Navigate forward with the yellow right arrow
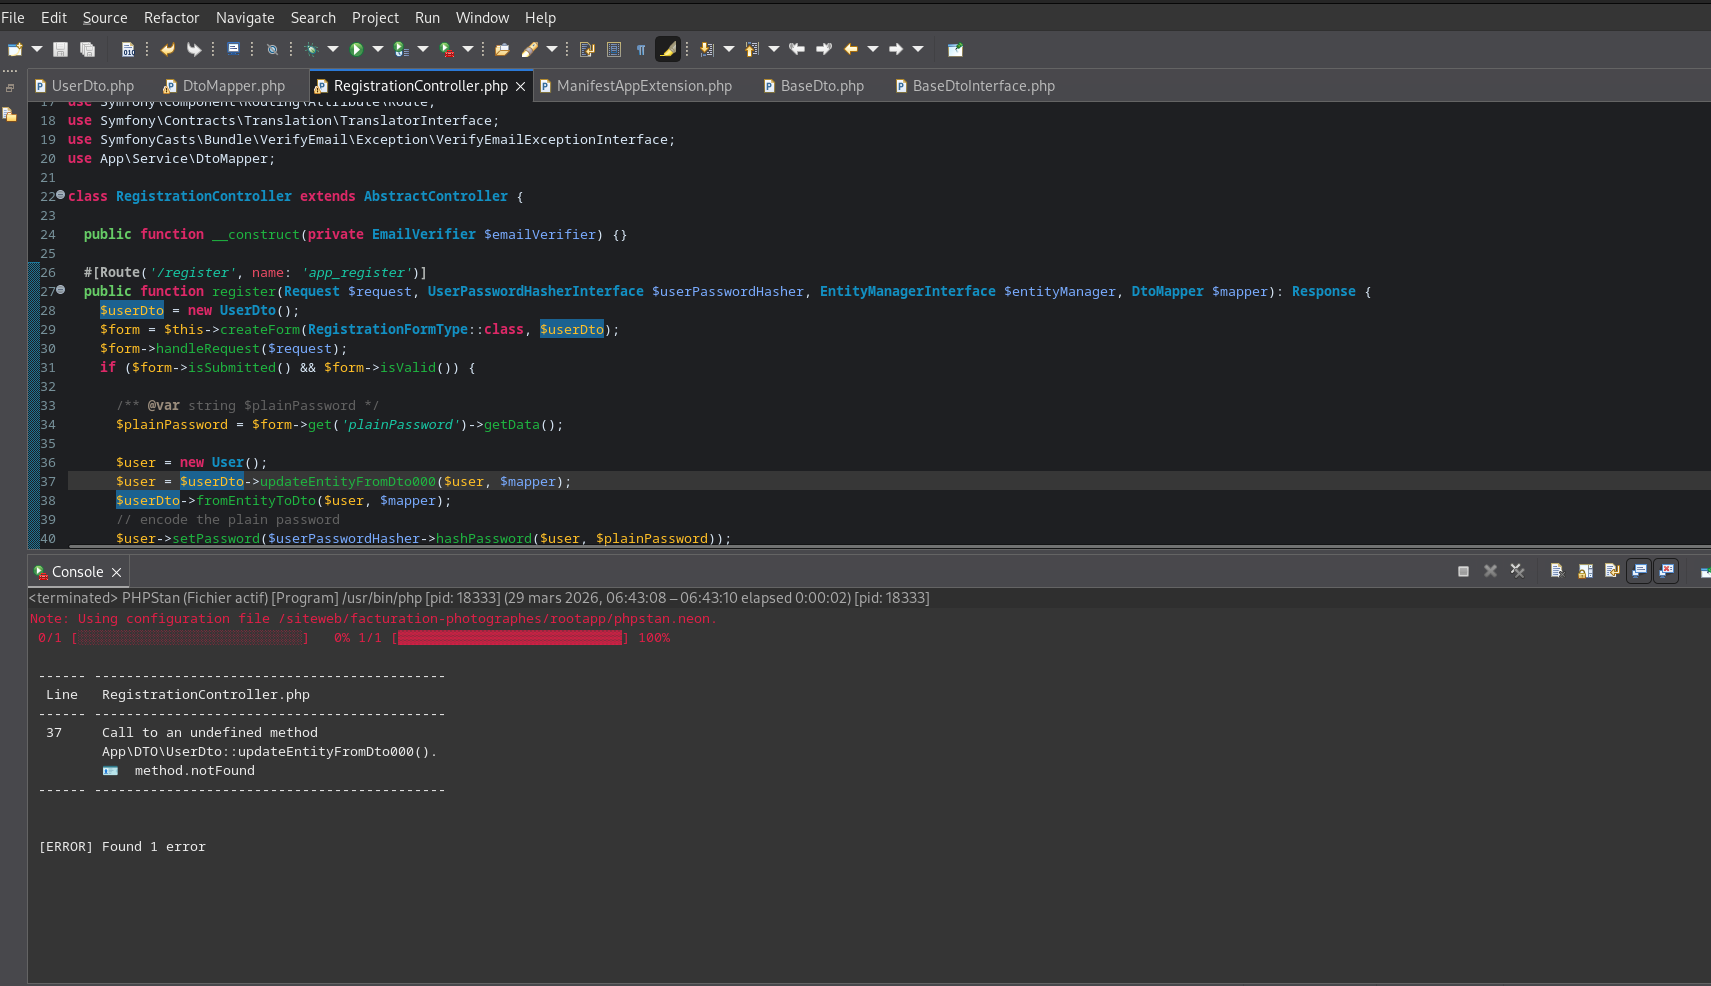This screenshot has height=986, width=1711. coord(896,49)
